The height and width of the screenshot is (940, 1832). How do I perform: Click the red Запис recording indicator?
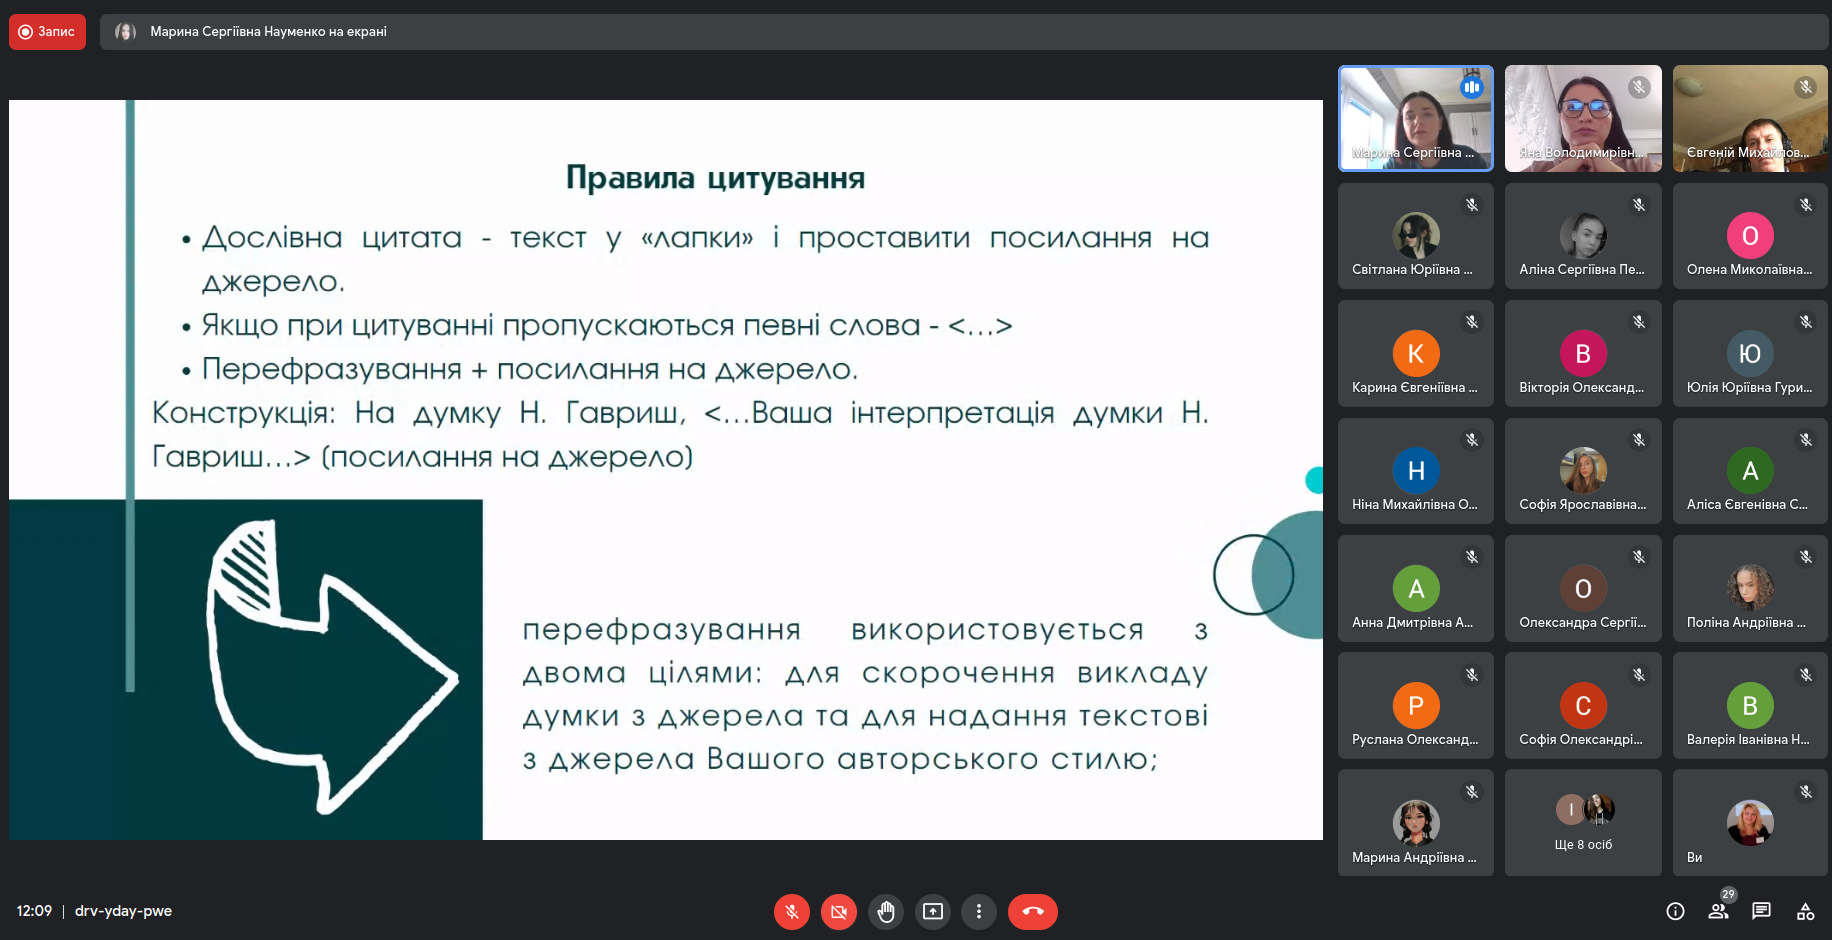click(x=47, y=32)
